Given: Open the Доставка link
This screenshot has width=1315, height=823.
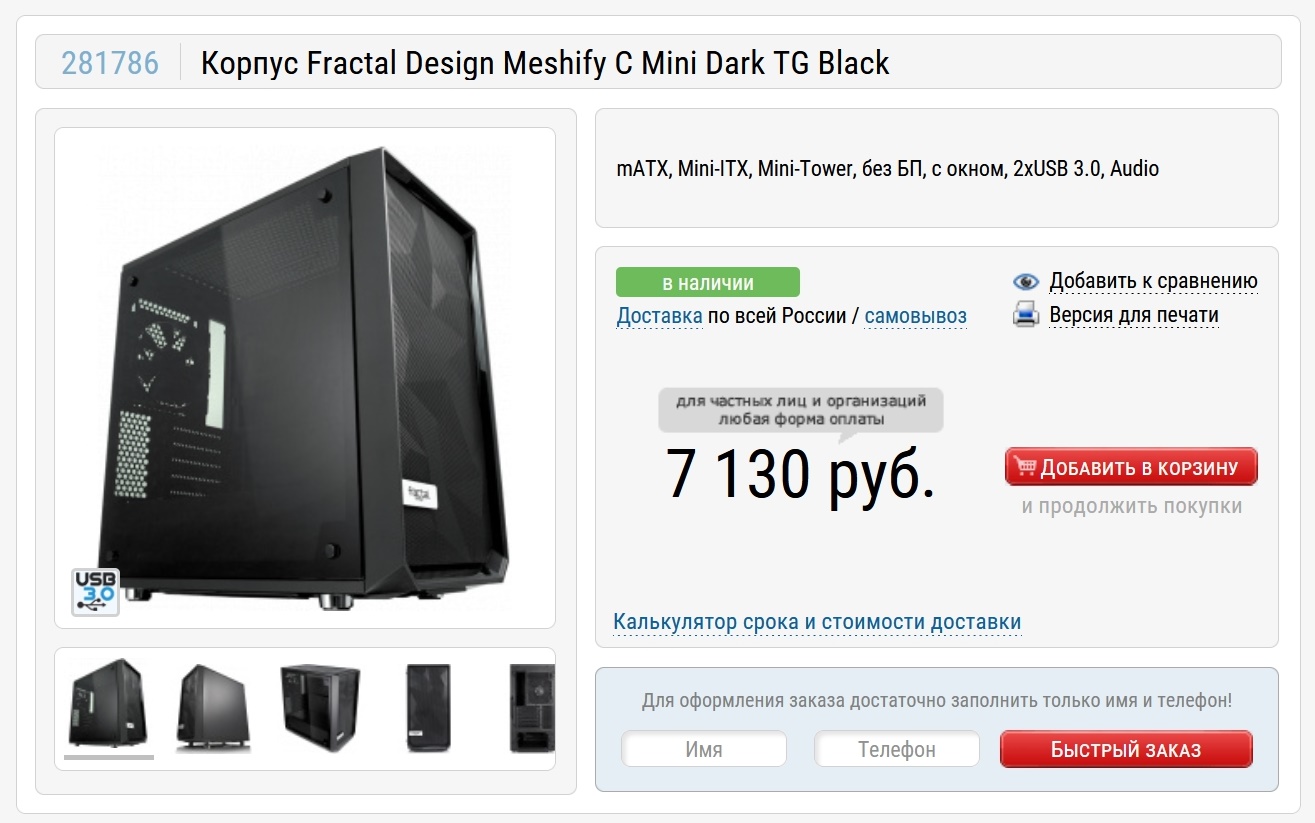Looking at the screenshot, I should click(659, 316).
